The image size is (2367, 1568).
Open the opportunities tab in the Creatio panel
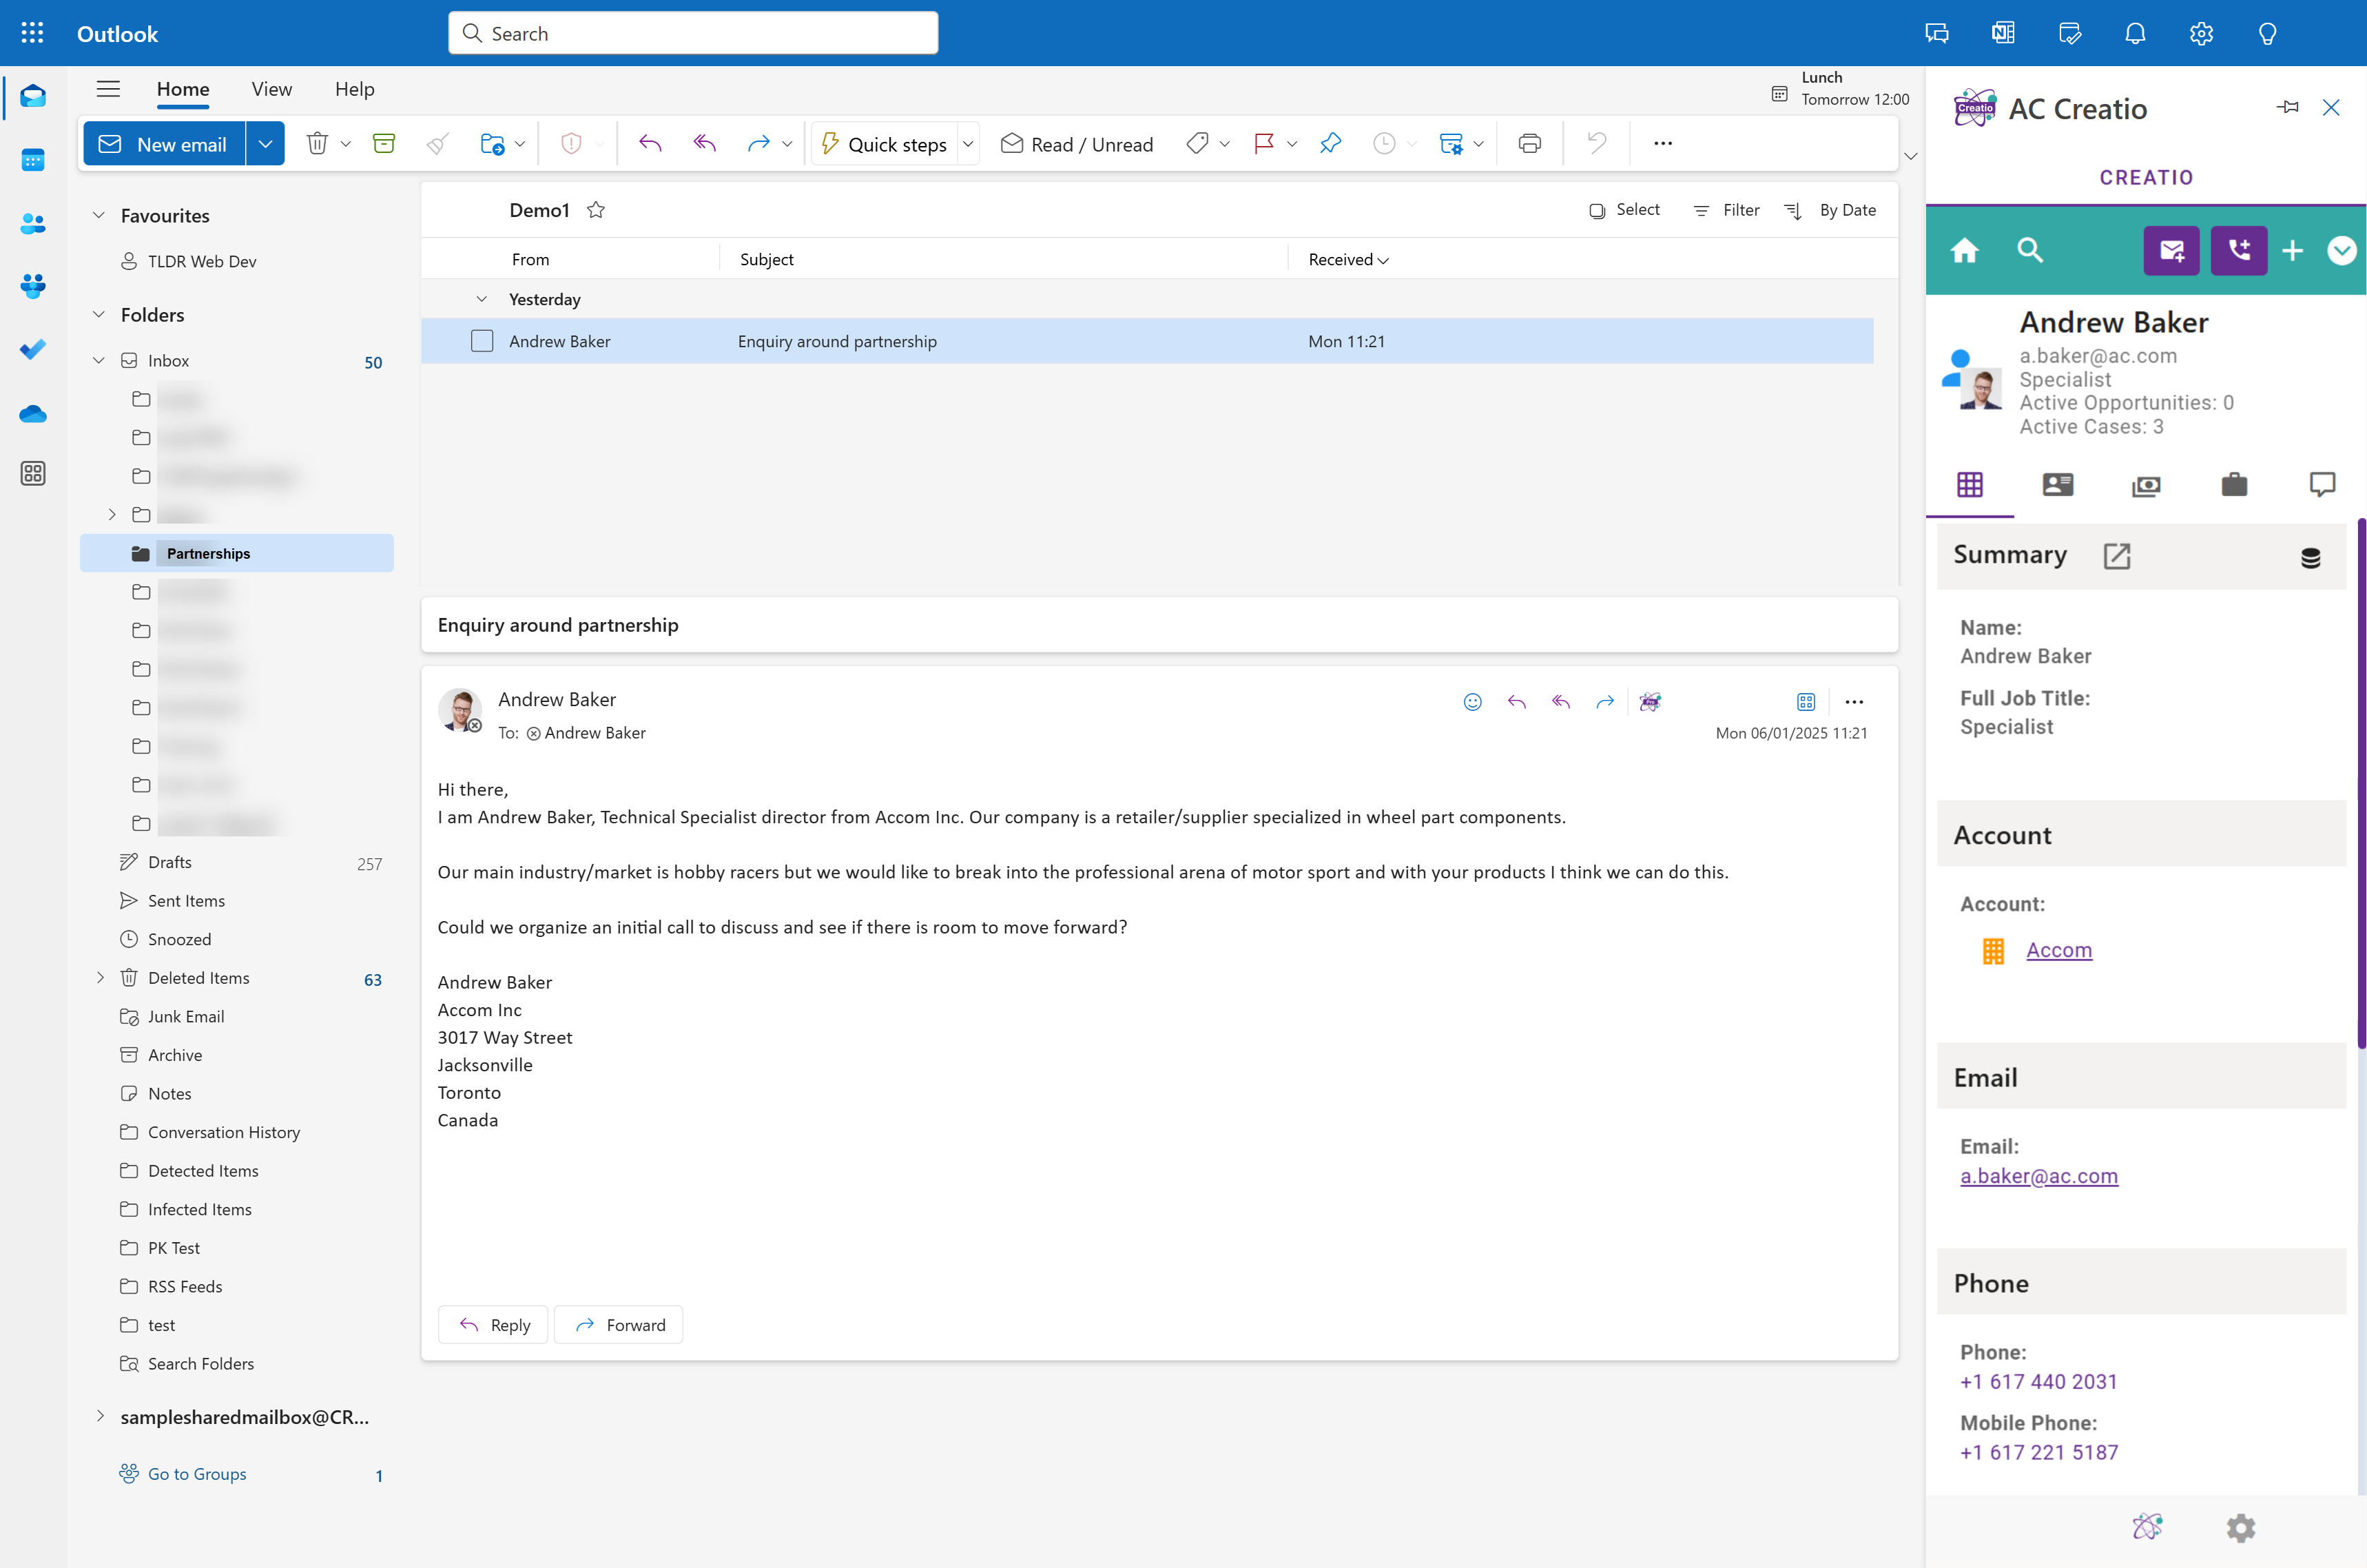point(2146,485)
